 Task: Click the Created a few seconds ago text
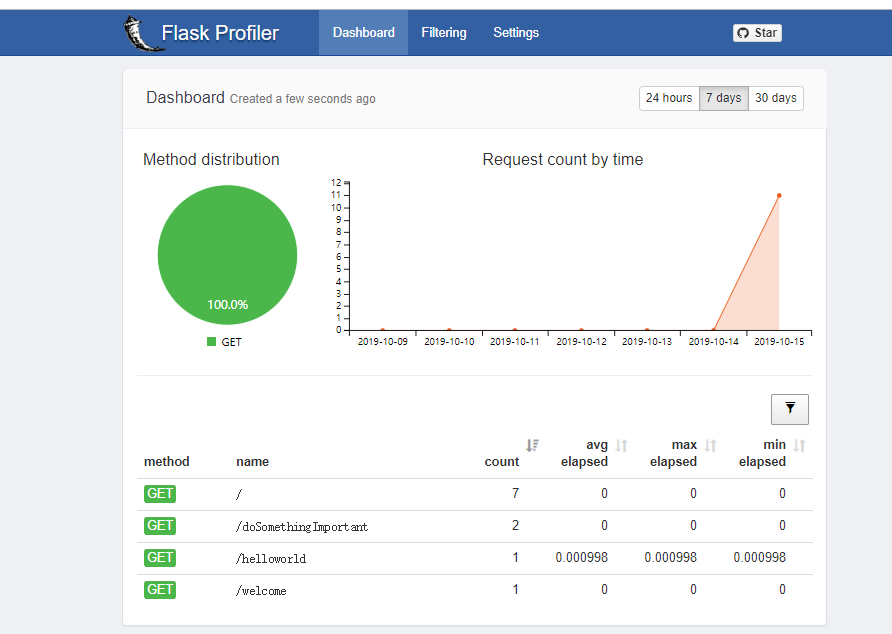click(x=303, y=99)
